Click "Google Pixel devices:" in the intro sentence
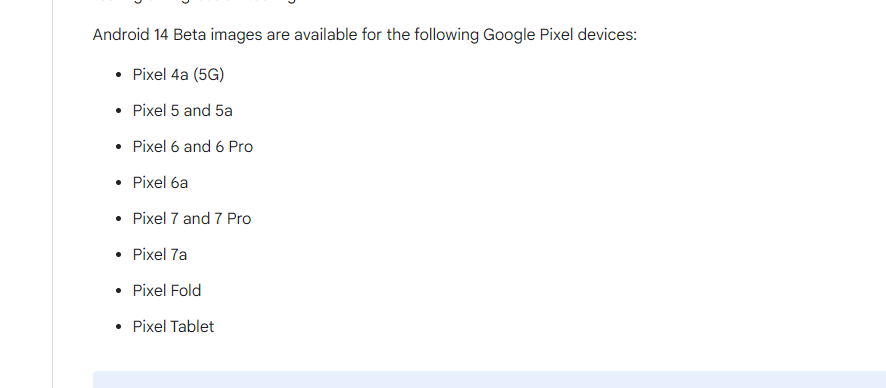This screenshot has height=388, width=886. [x=560, y=35]
